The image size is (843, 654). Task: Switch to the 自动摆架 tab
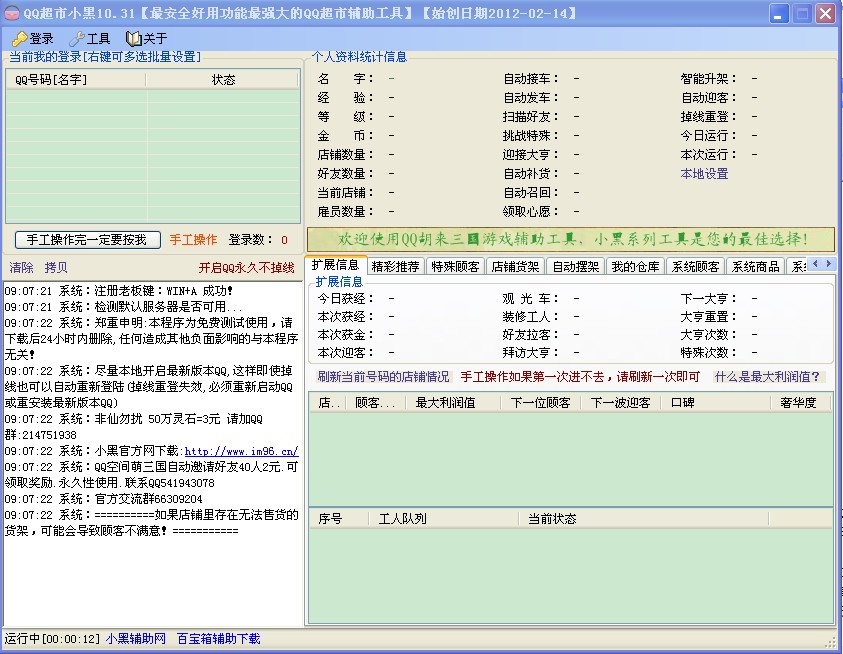(x=576, y=267)
